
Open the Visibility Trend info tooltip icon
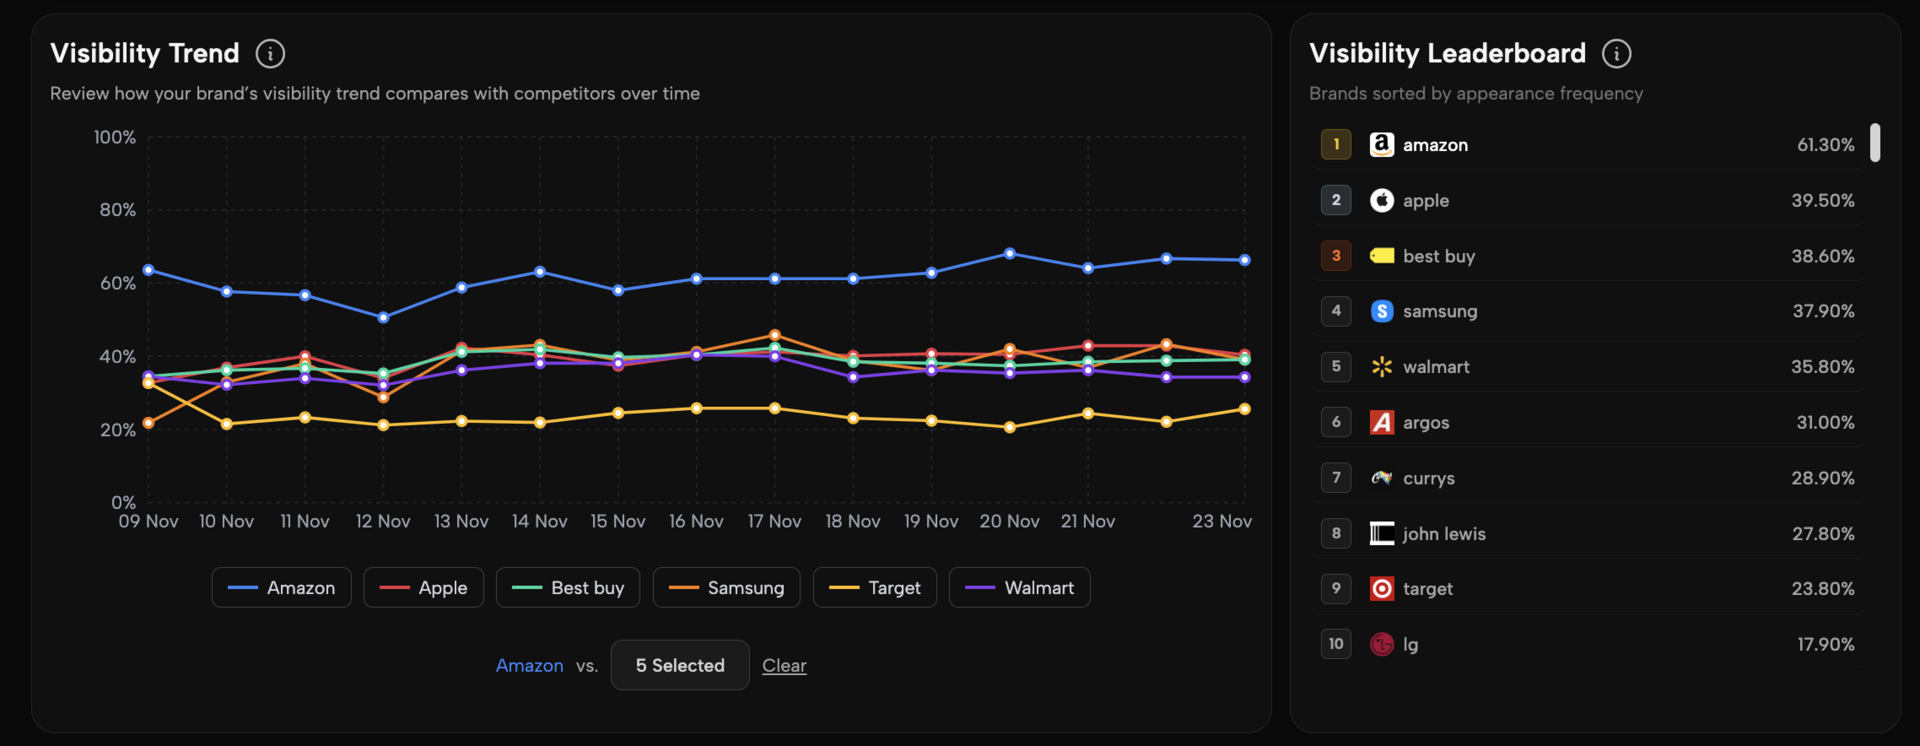tap(269, 53)
